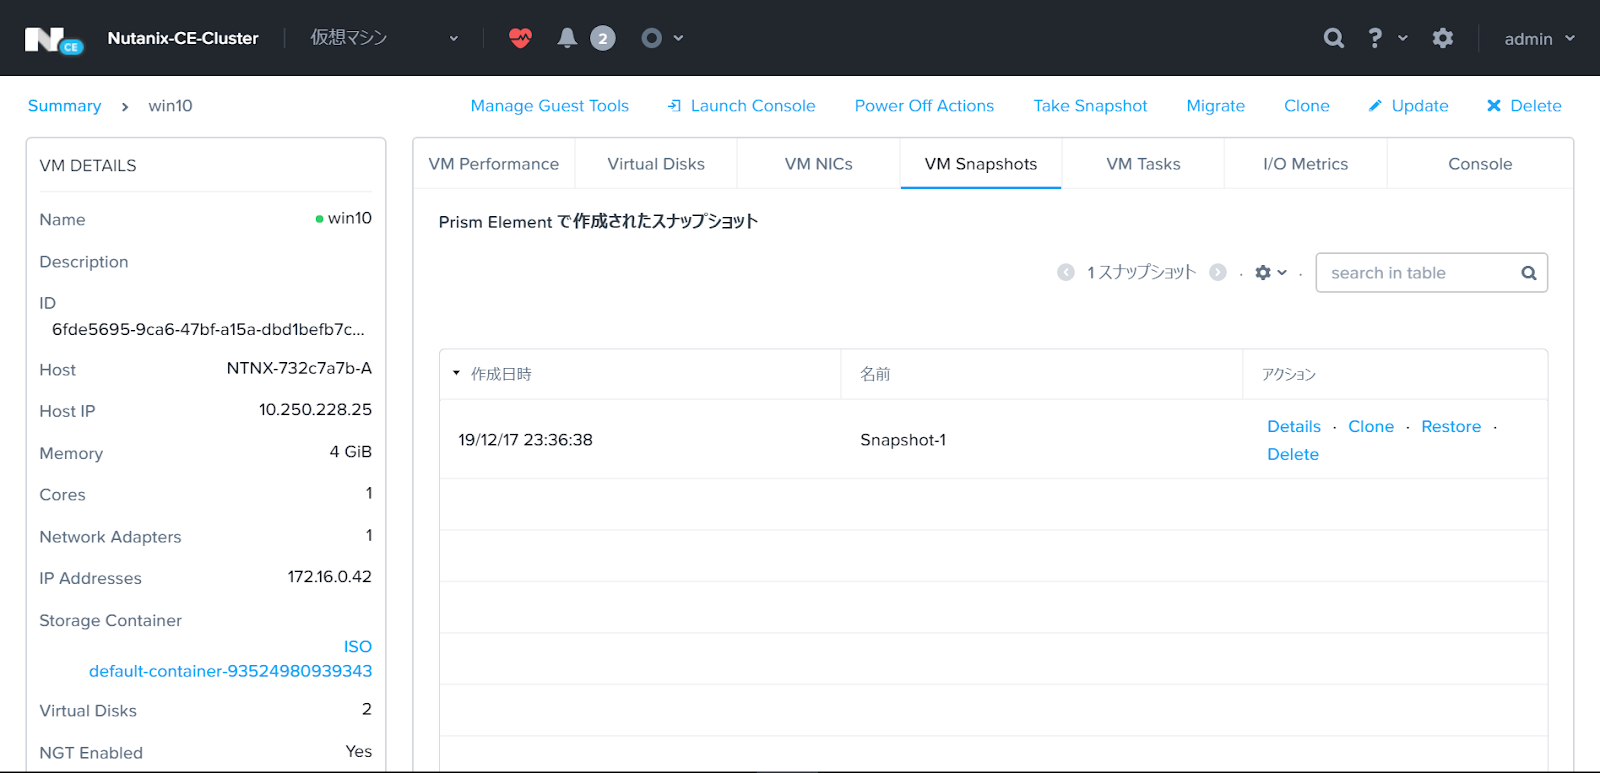Screen dimensions: 1600x773
Task: Click next page arrow of snapshots
Action: click(x=1217, y=272)
